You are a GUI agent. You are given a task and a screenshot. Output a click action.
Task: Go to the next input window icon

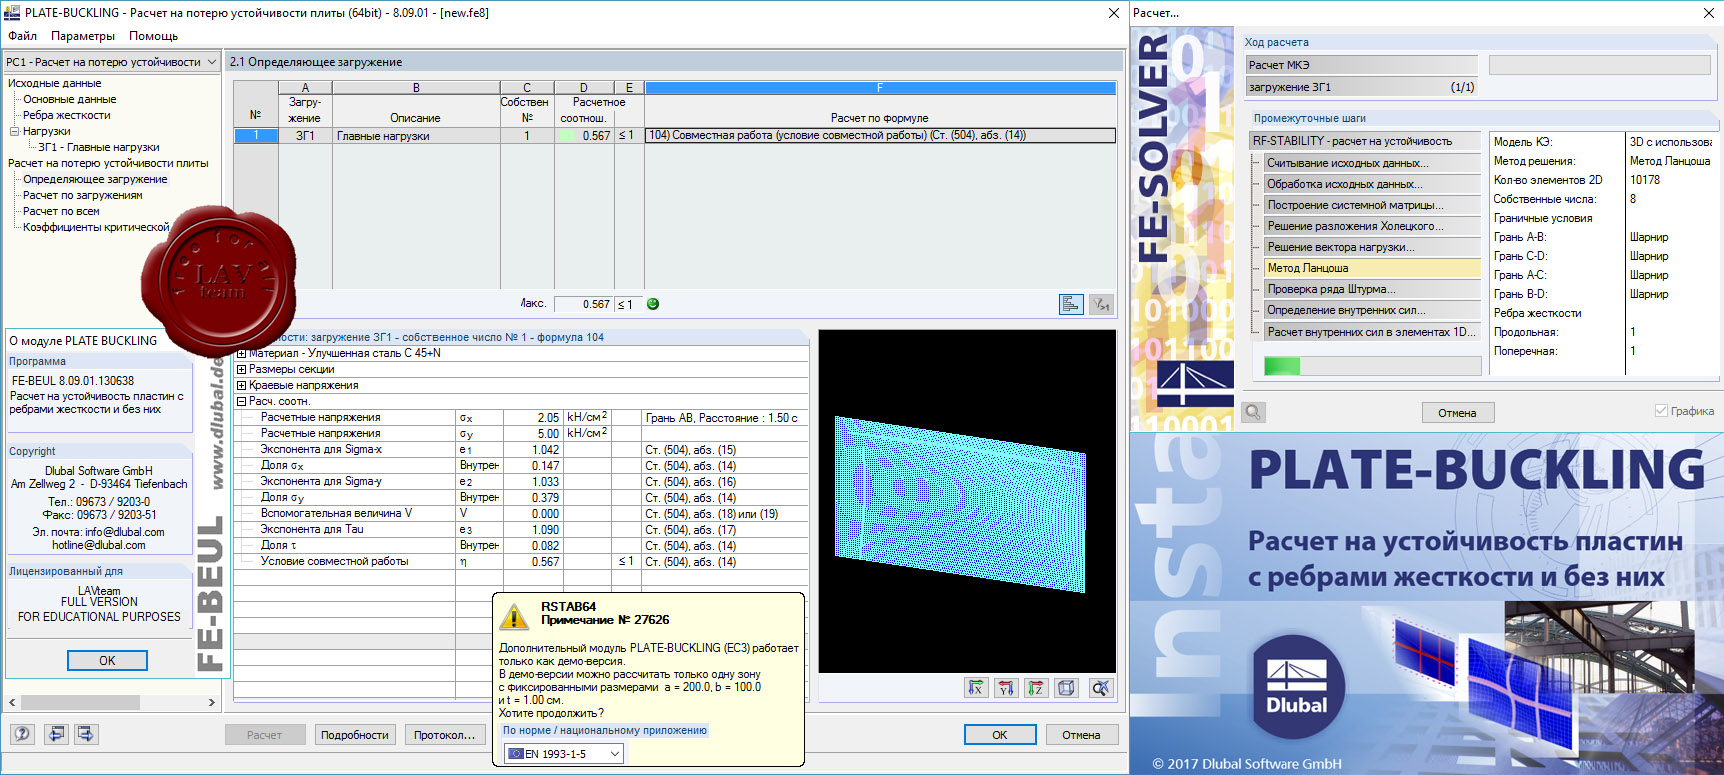[86, 734]
